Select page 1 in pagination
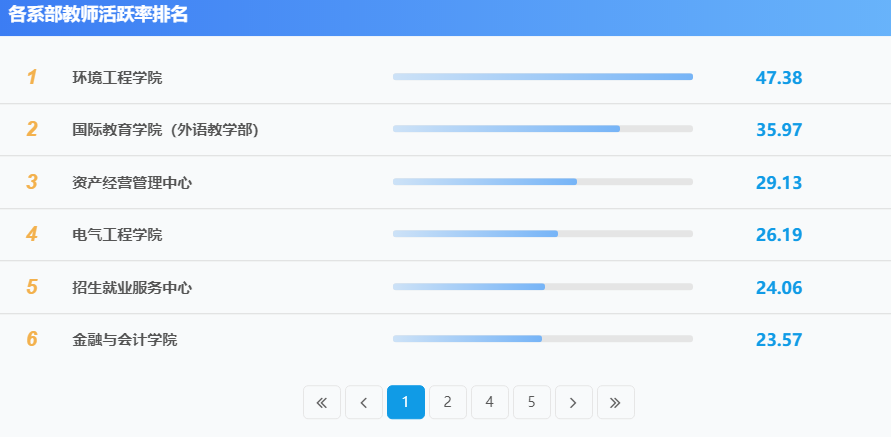 pos(406,402)
